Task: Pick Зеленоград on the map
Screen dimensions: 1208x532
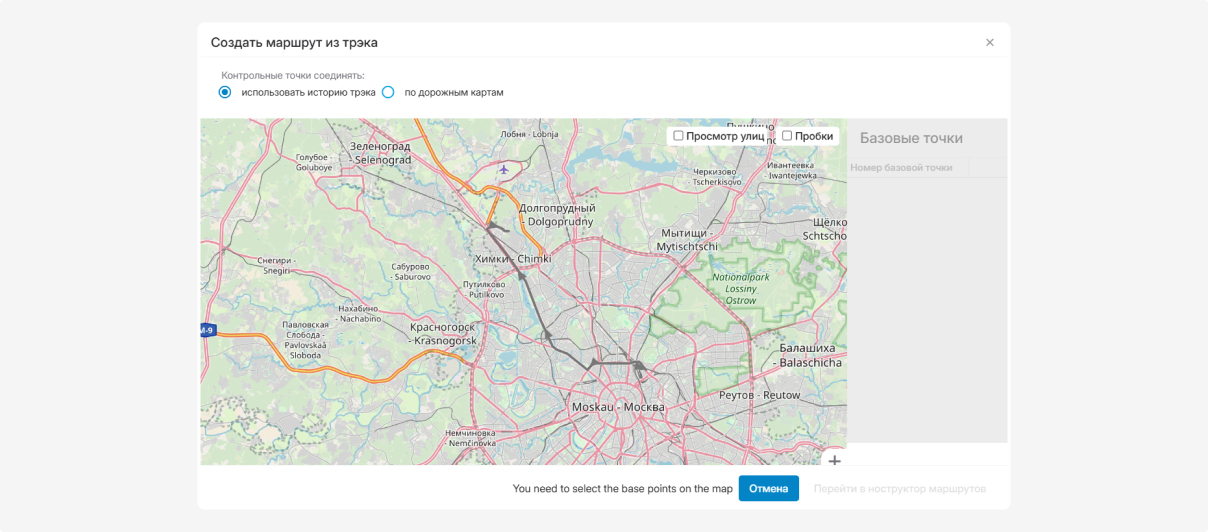Action: pos(381,153)
